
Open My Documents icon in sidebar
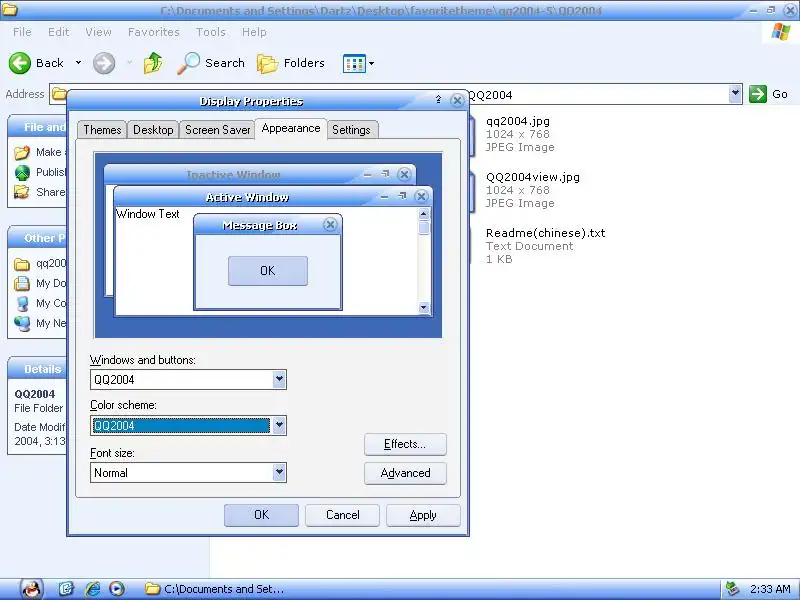(x=21, y=283)
